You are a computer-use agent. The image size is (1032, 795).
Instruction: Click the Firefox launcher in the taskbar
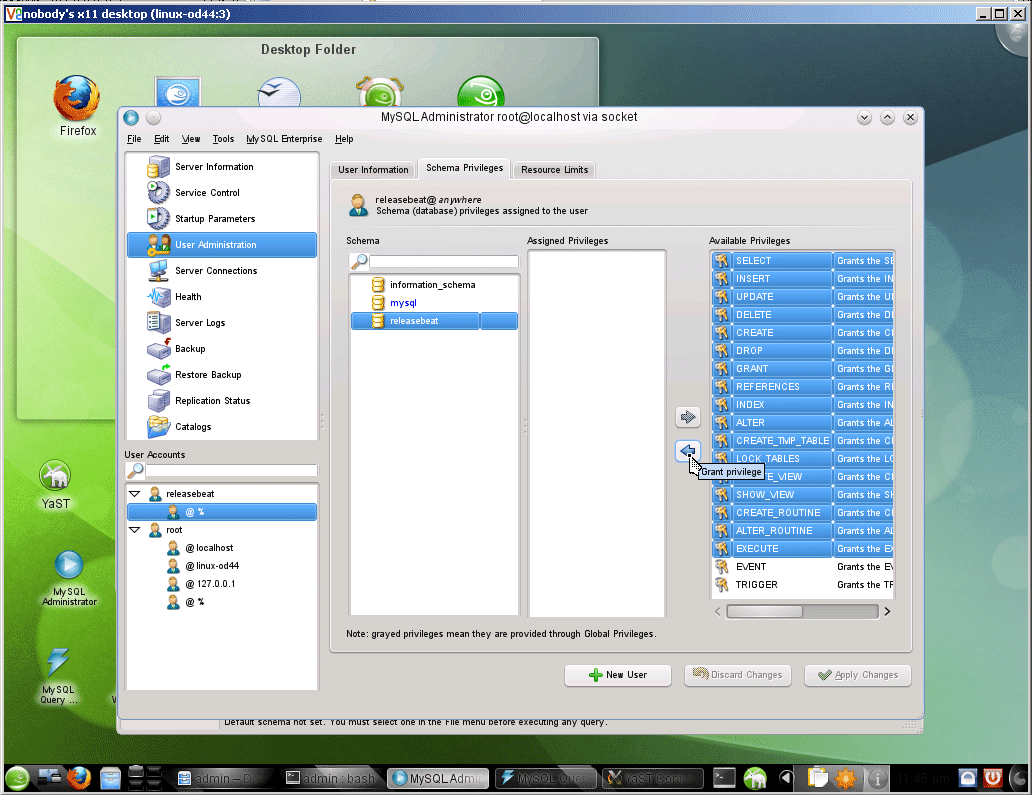pyautogui.click(x=78, y=779)
